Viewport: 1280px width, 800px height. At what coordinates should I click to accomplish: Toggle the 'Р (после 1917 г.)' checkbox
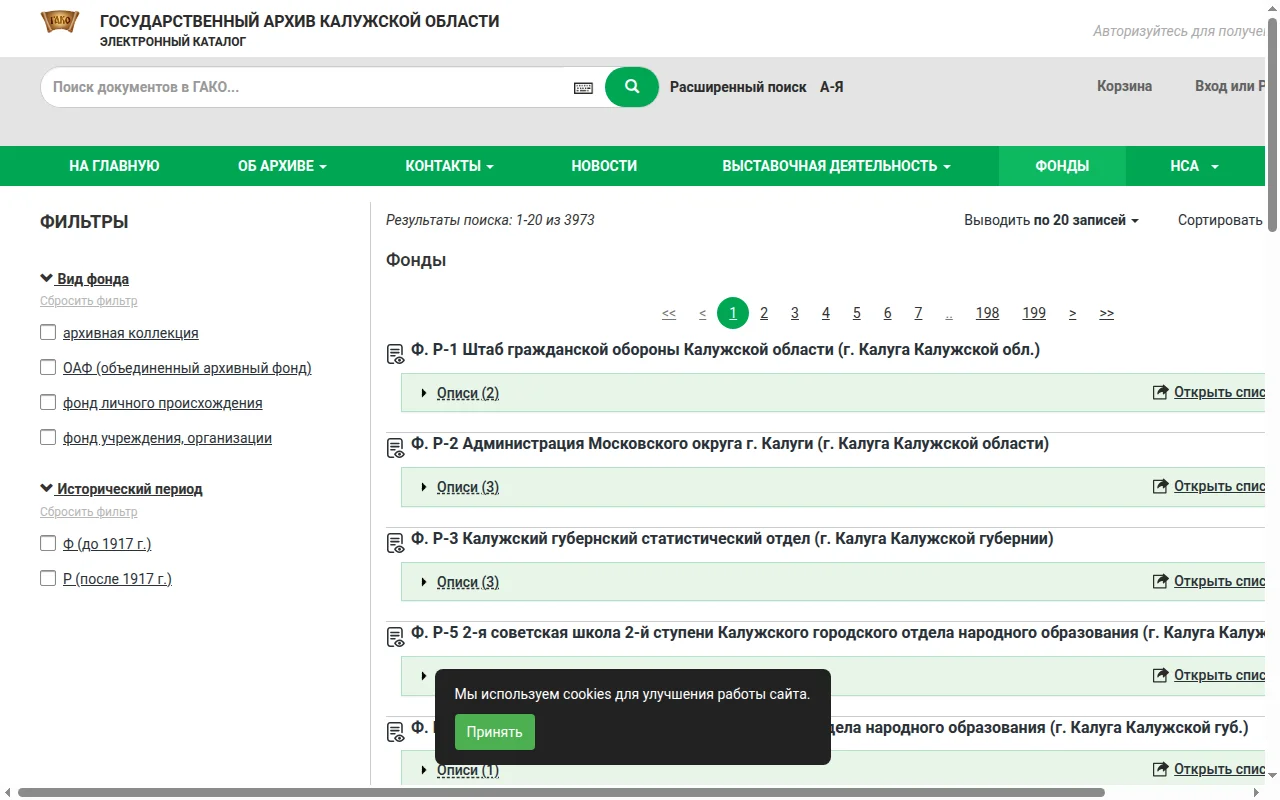pyautogui.click(x=48, y=578)
